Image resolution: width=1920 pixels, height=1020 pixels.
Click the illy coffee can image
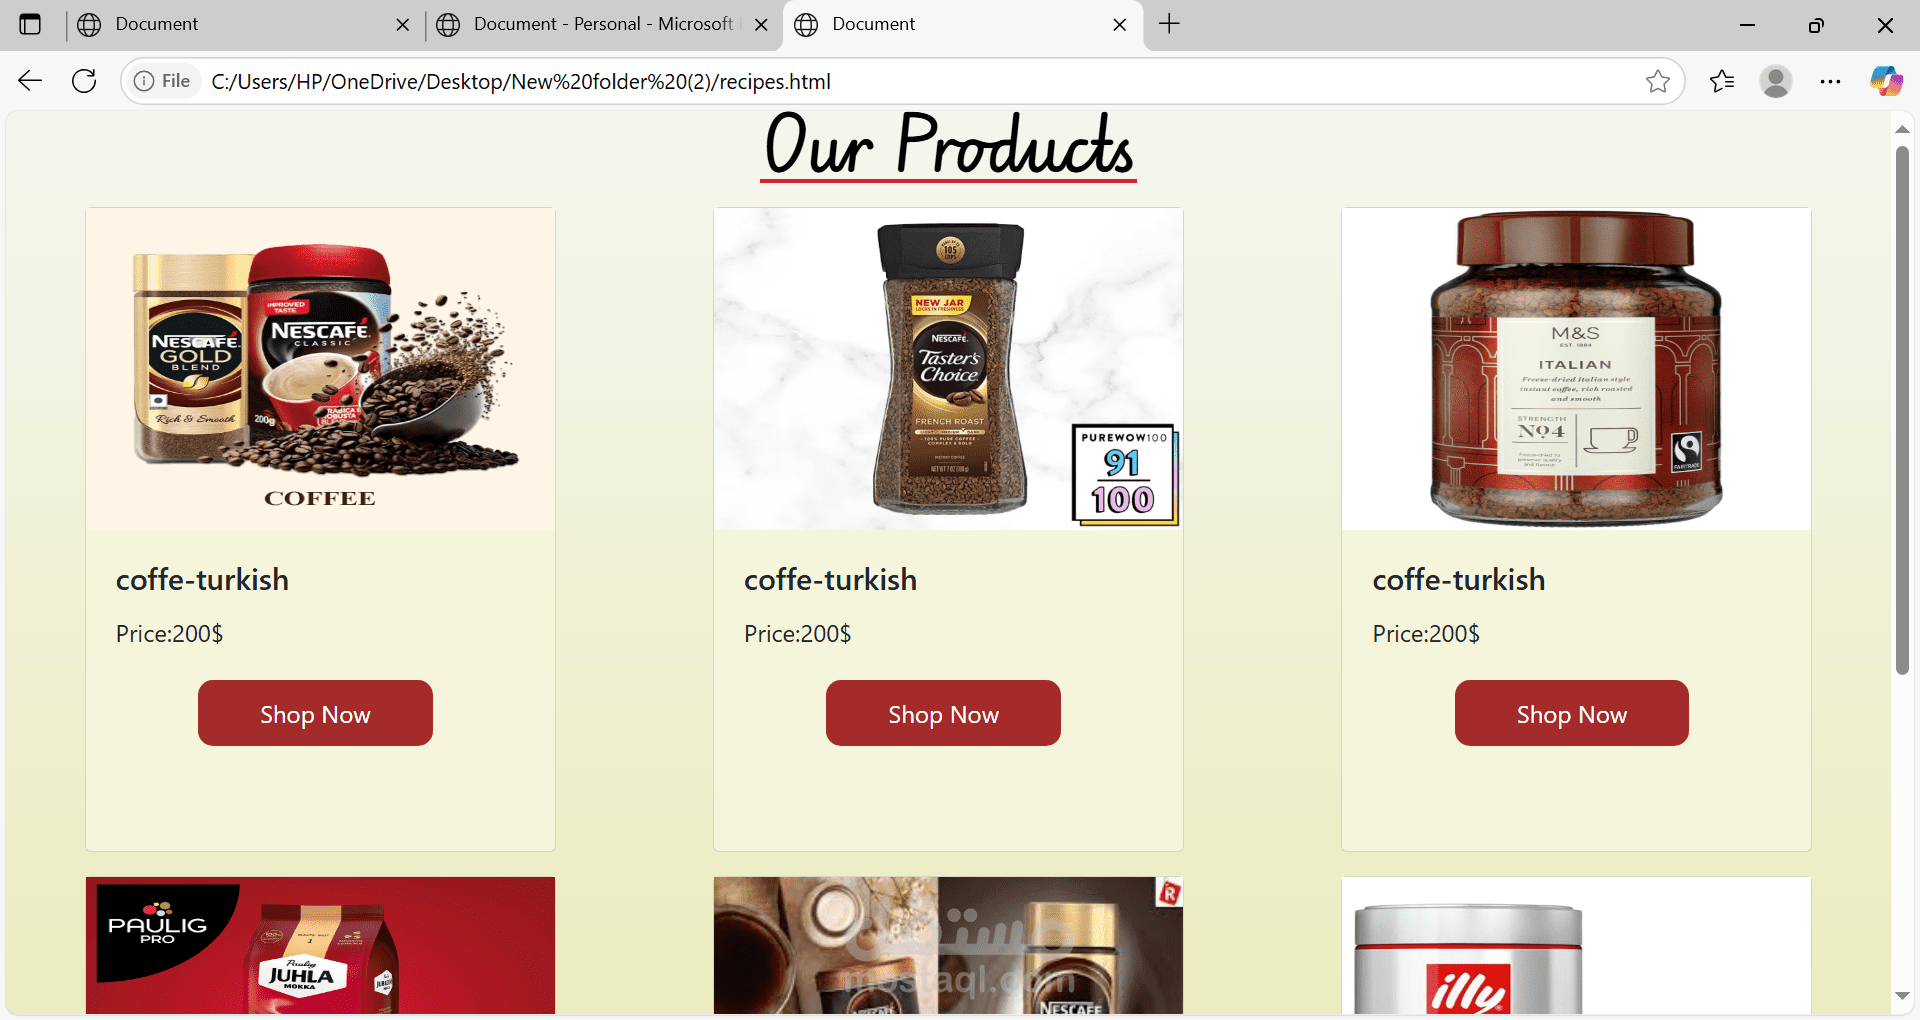[x=1576, y=946]
